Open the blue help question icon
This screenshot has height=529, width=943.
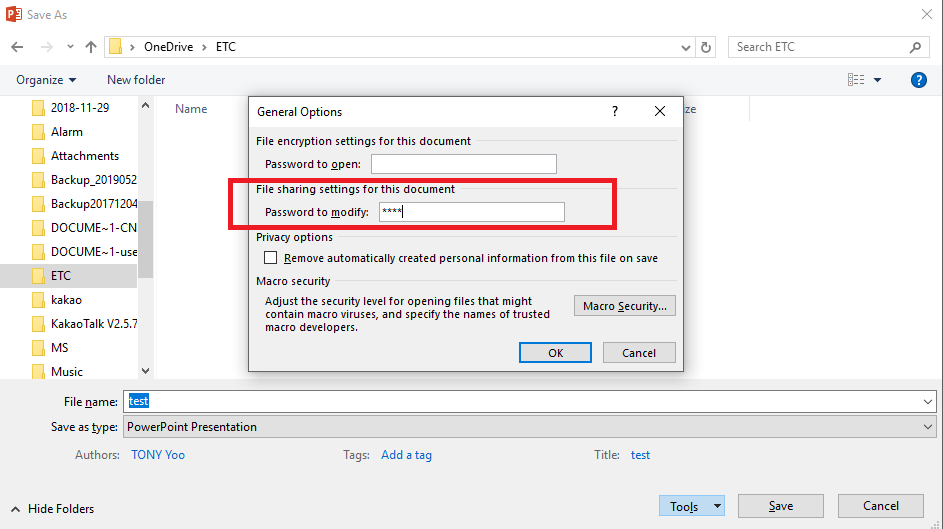pyautogui.click(x=918, y=80)
